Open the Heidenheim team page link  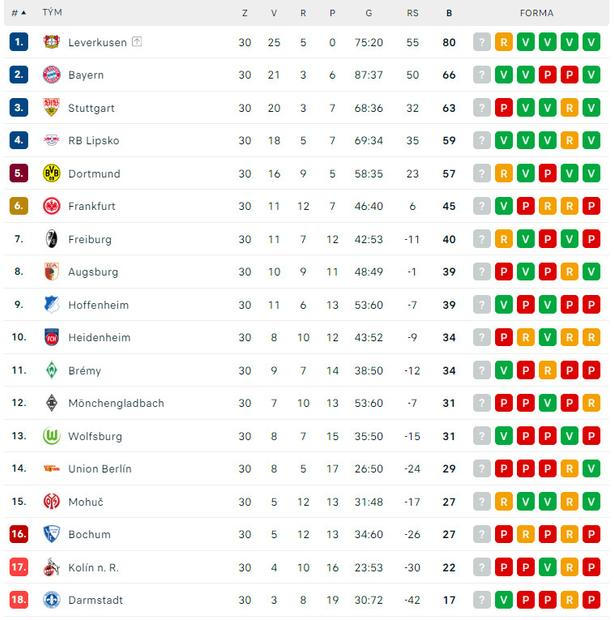[99, 338]
